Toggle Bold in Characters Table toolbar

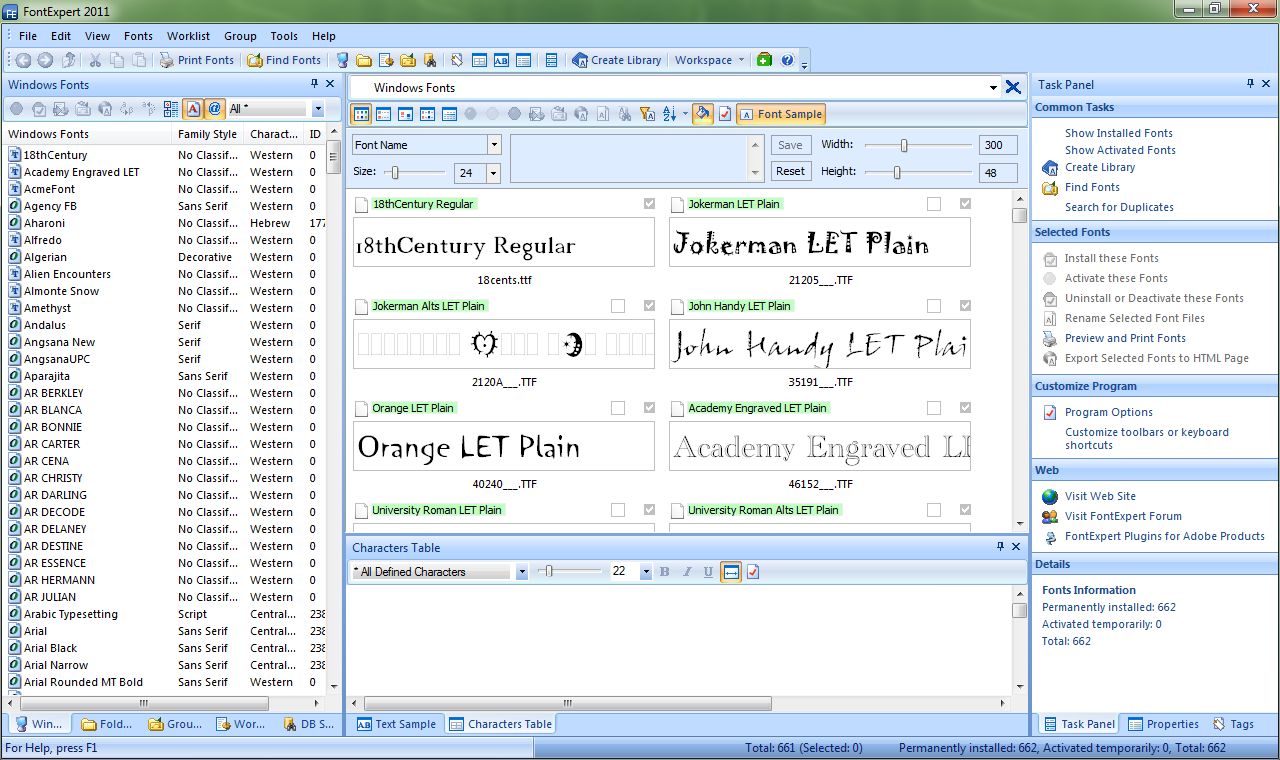pos(664,572)
